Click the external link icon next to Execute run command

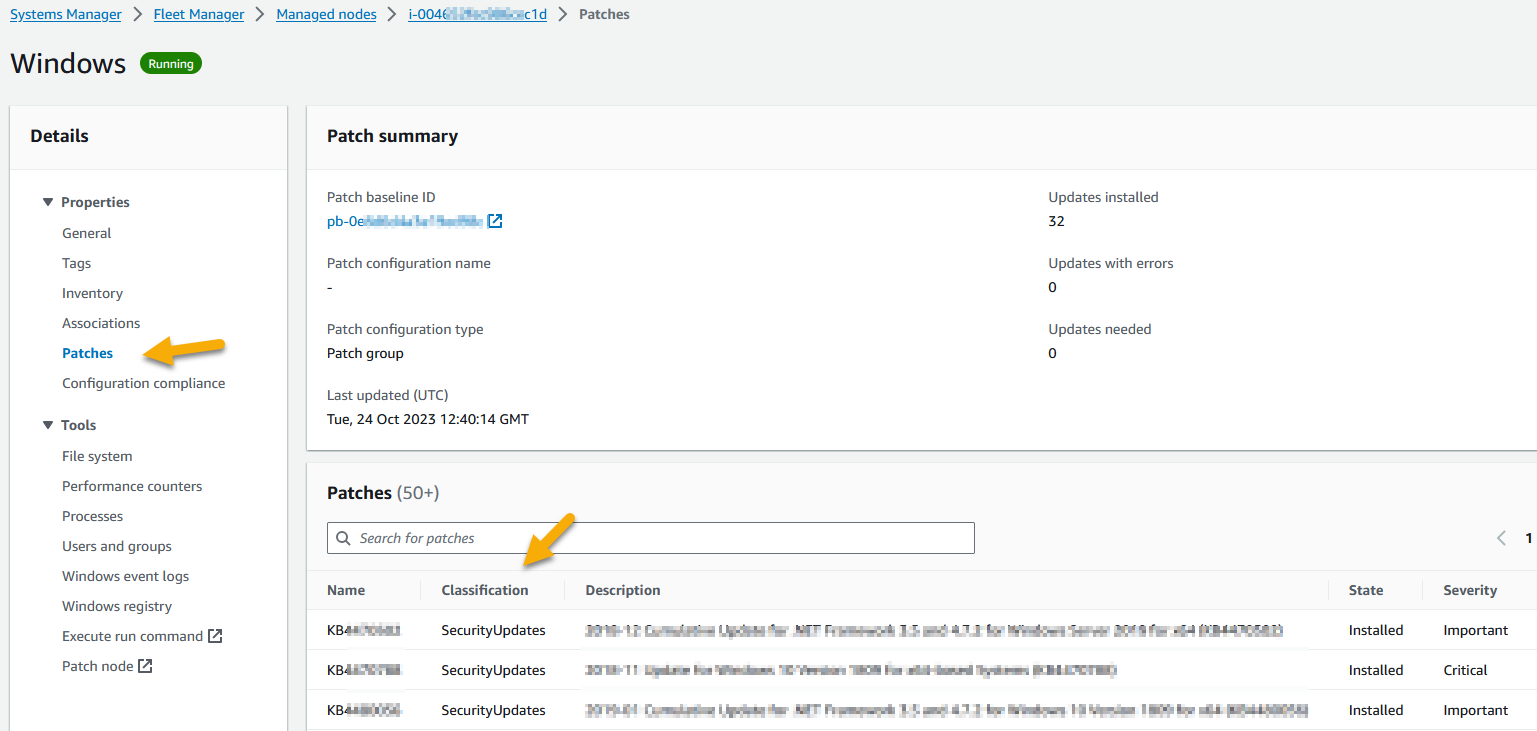point(215,635)
